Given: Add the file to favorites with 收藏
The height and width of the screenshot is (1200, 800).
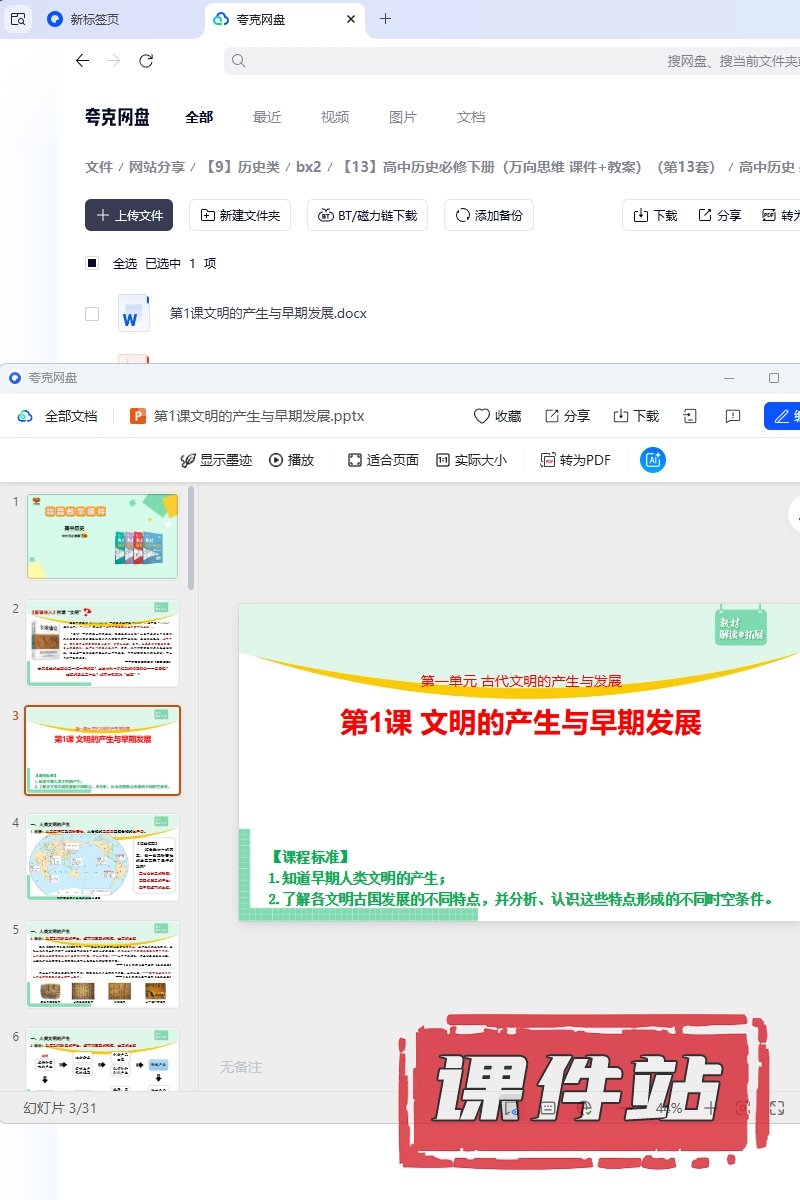Looking at the screenshot, I should 497,416.
